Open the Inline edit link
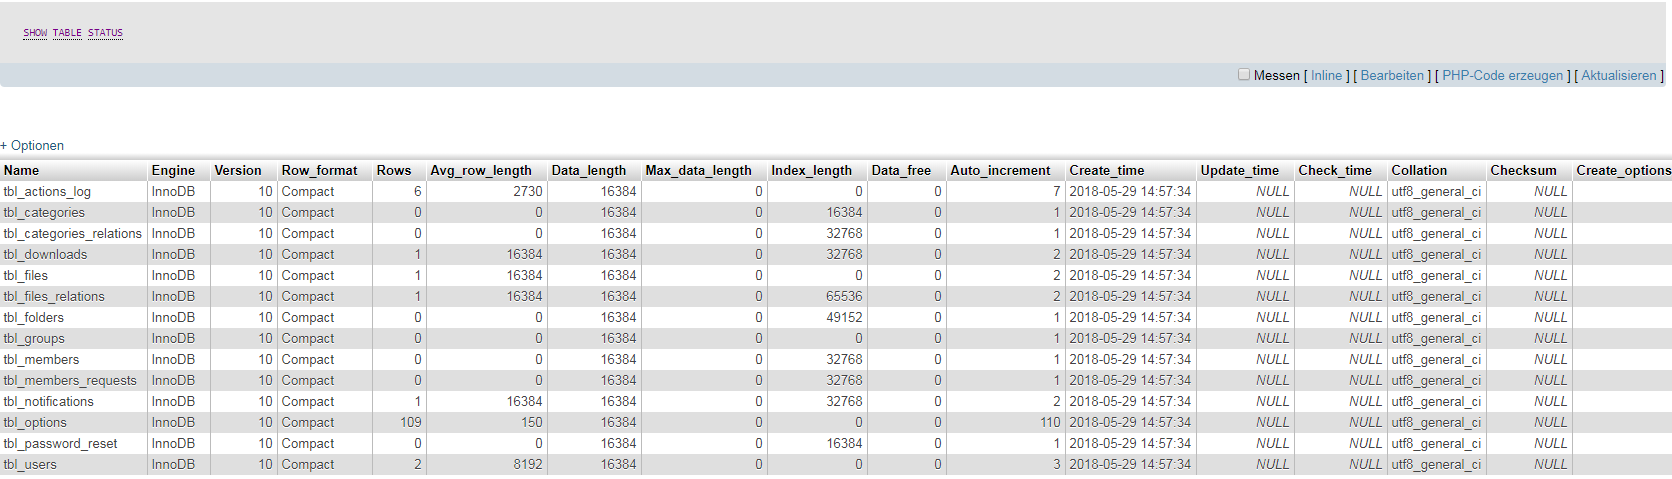Viewport: 1672px width, 479px height. [x=1327, y=75]
